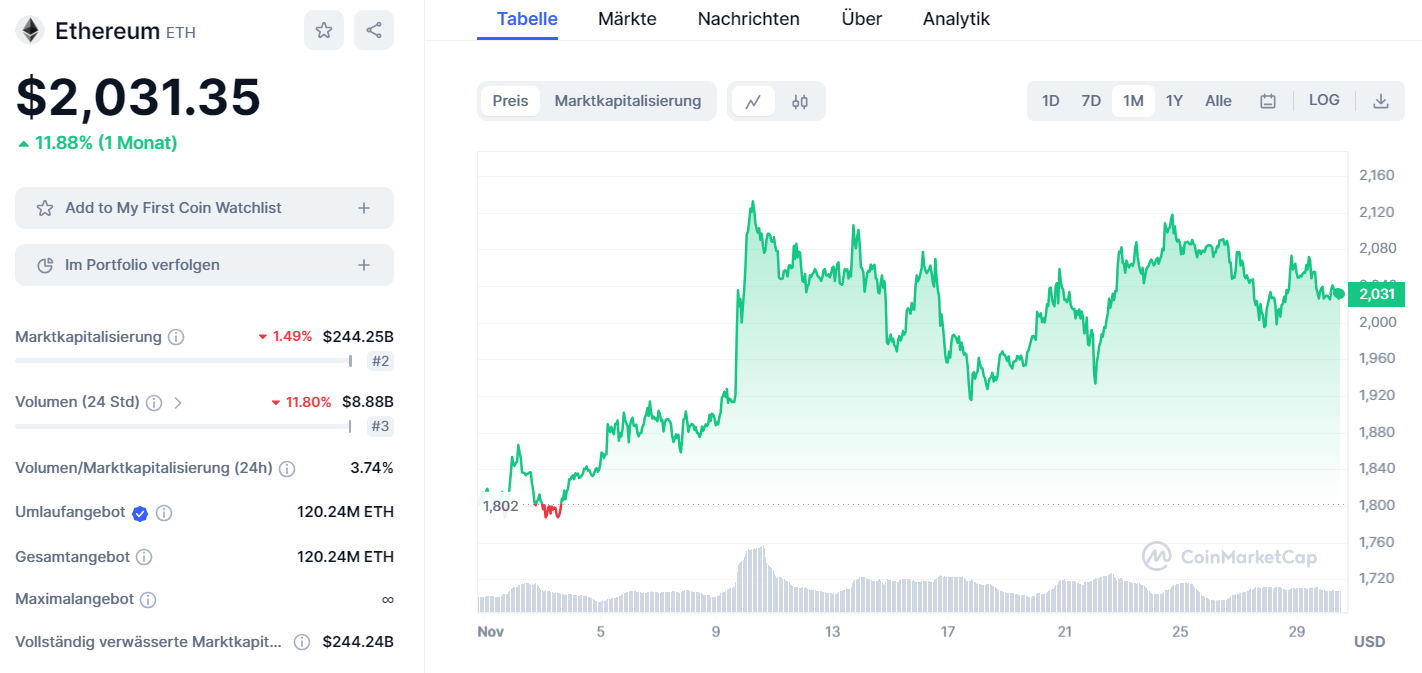Star Ethereum as a favorite
Viewport: 1422px width, 673px height.
(x=324, y=30)
